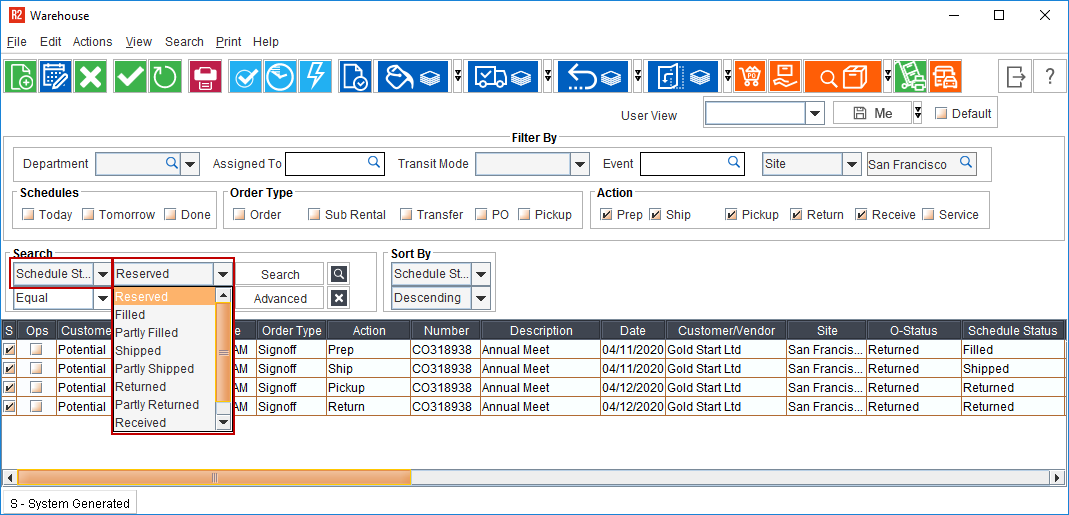The width and height of the screenshot is (1069, 515).
Task: Open the Actions menu
Action: tap(92, 42)
